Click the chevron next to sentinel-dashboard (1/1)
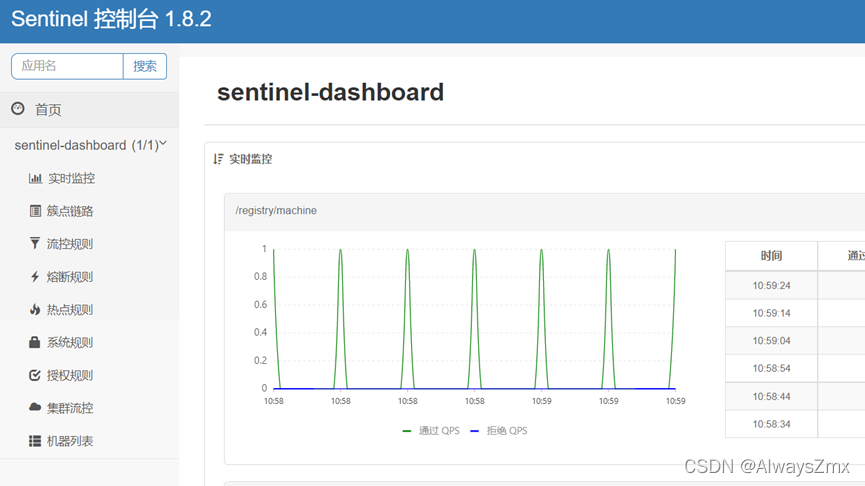Viewport: 865px width, 486px height. coord(163,143)
